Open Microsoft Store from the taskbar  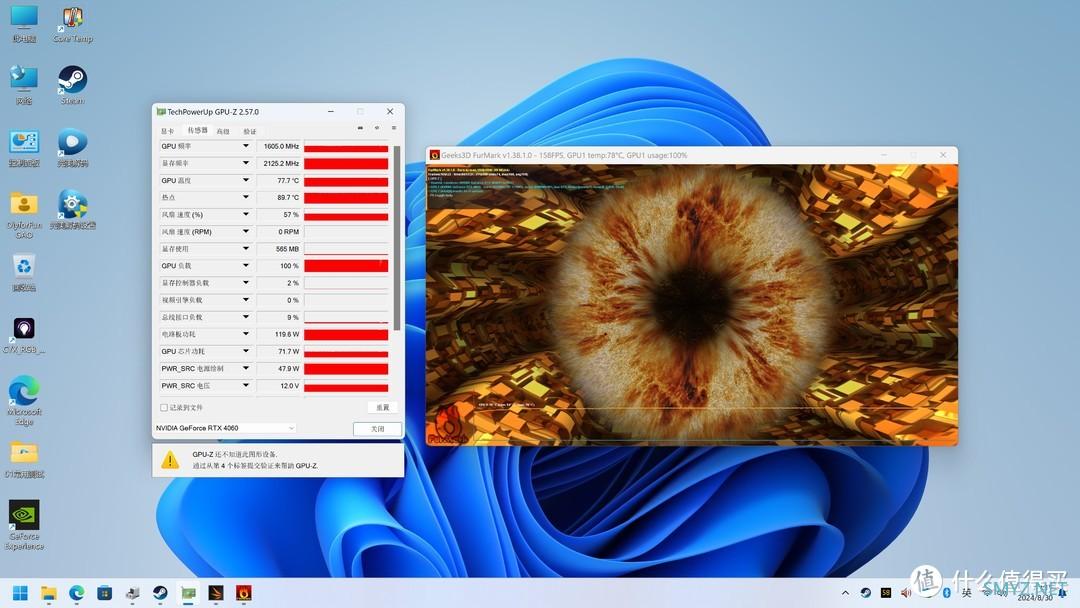[105, 593]
